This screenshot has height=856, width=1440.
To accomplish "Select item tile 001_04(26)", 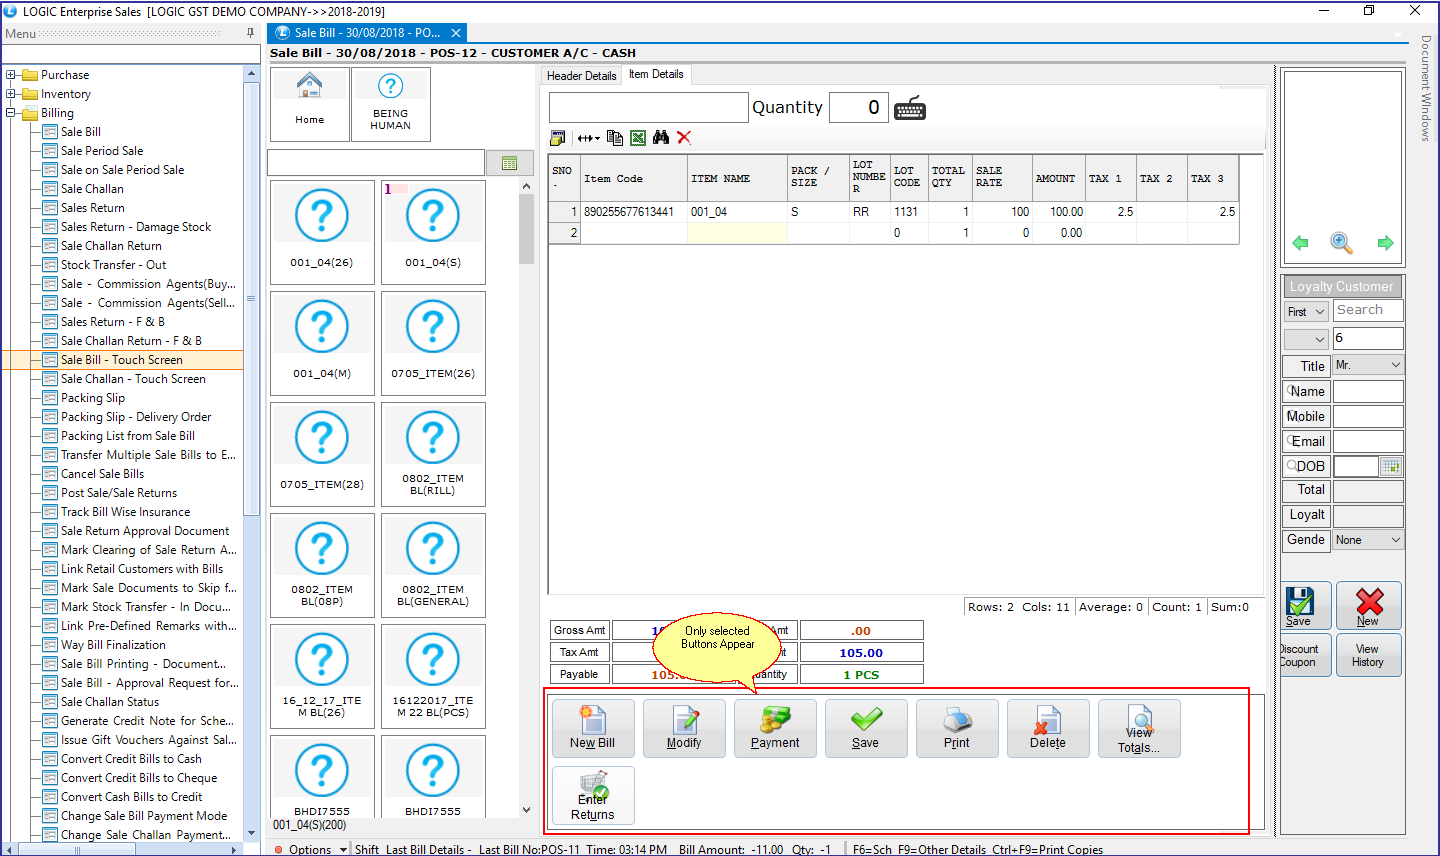I will (x=322, y=232).
